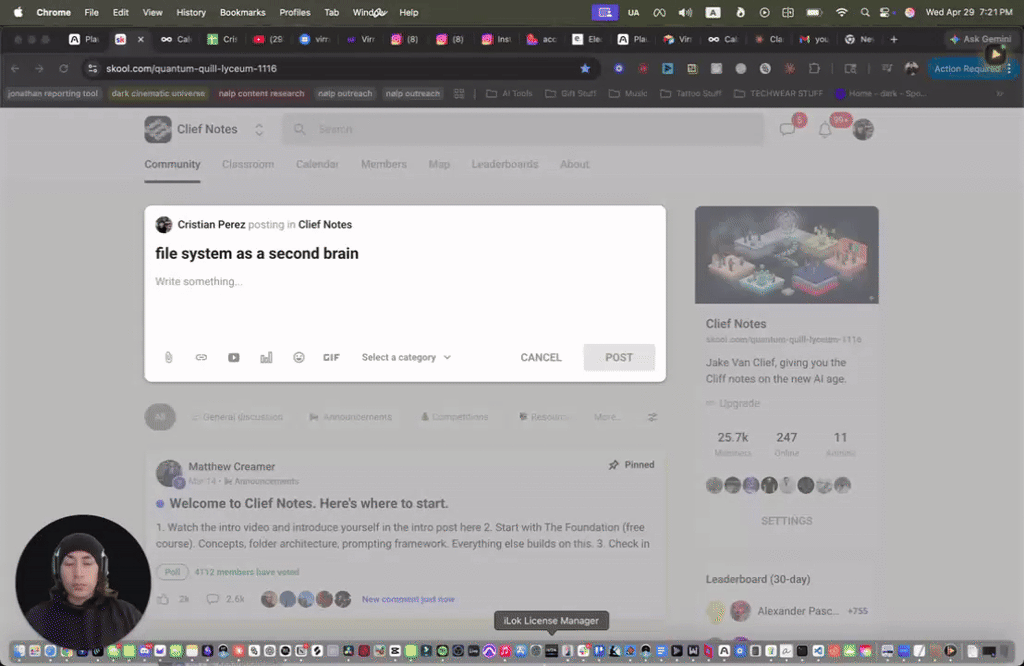This screenshot has height=666, width=1024.
Task: Reload the page in Chrome
Action: tap(63, 69)
